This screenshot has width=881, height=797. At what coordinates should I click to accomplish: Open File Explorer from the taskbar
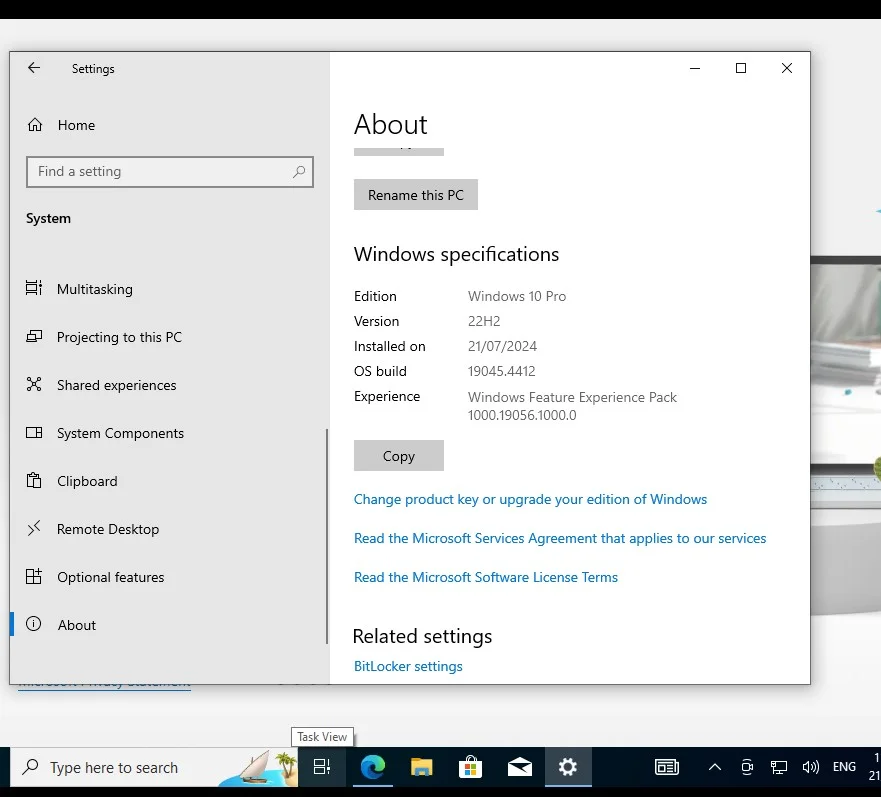(421, 767)
